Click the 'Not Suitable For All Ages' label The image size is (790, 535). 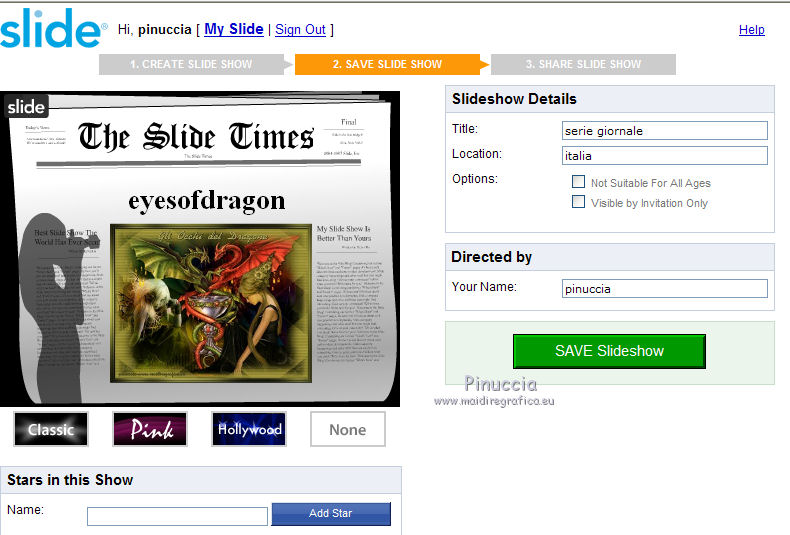tap(650, 183)
